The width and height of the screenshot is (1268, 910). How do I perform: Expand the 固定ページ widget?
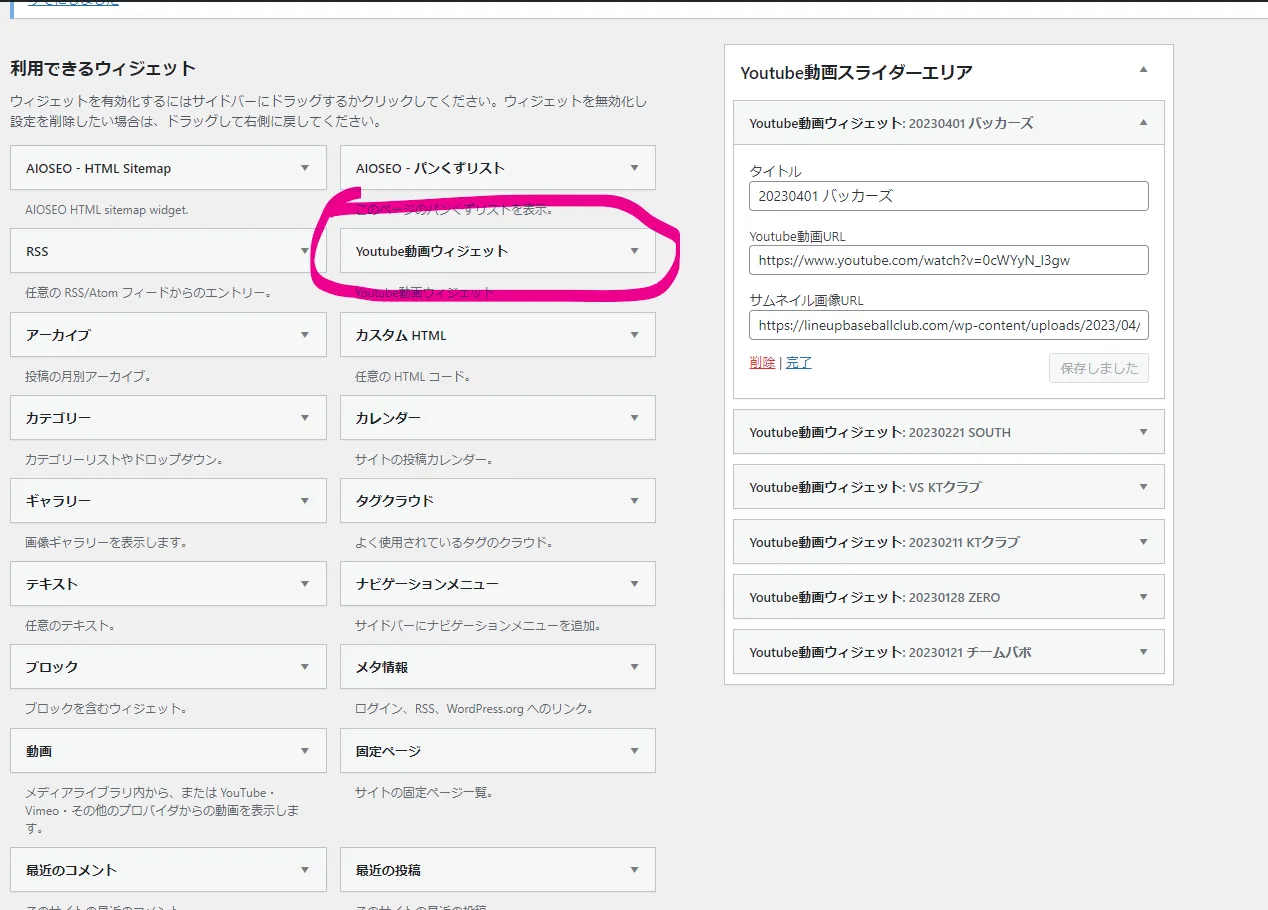[x=634, y=750]
